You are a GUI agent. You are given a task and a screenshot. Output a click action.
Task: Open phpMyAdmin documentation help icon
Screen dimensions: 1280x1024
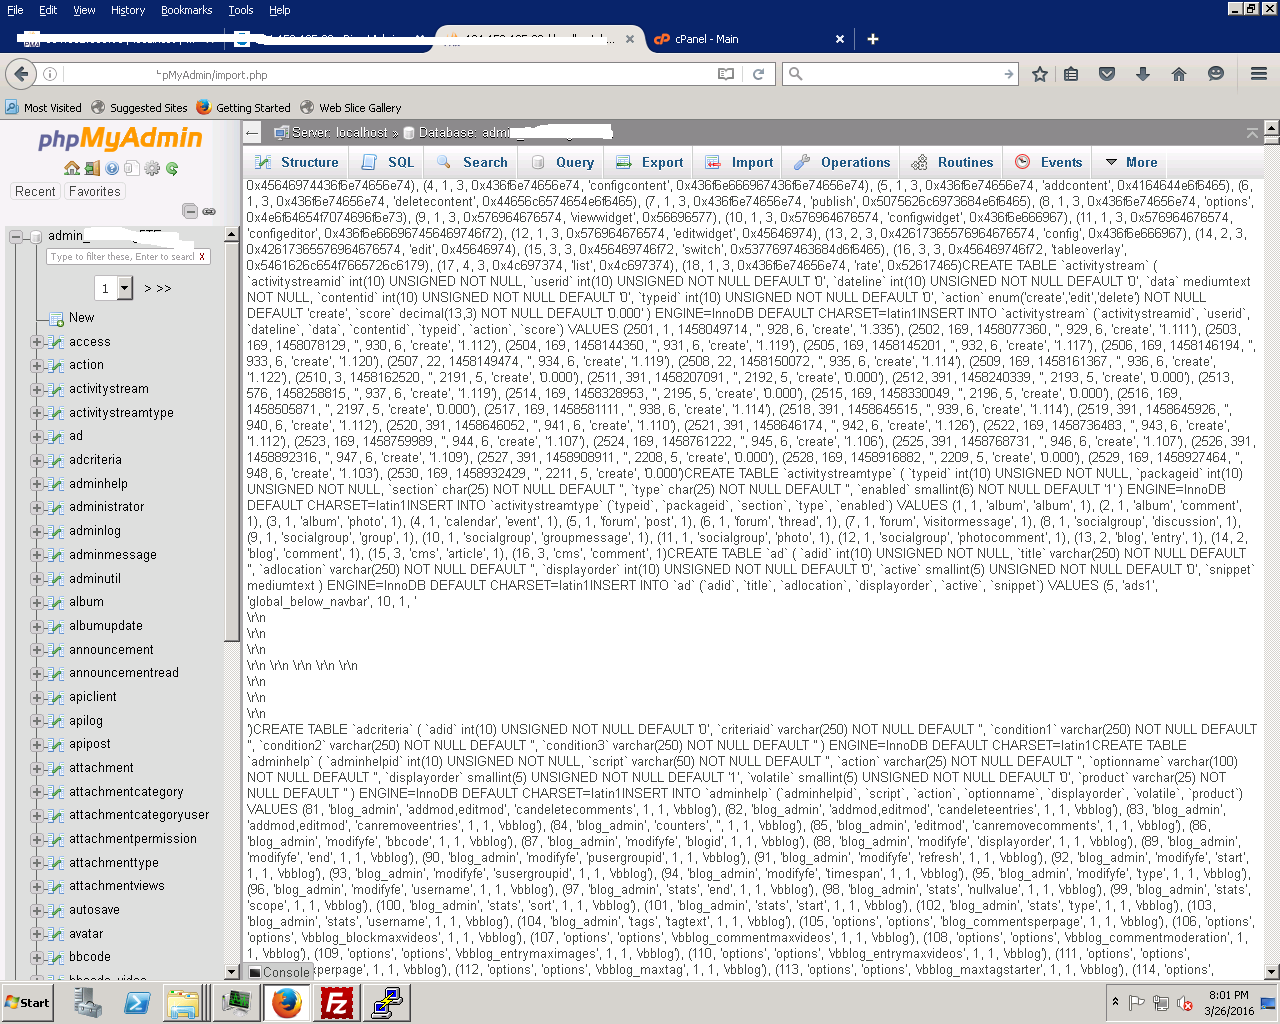pyautogui.click(x=112, y=168)
